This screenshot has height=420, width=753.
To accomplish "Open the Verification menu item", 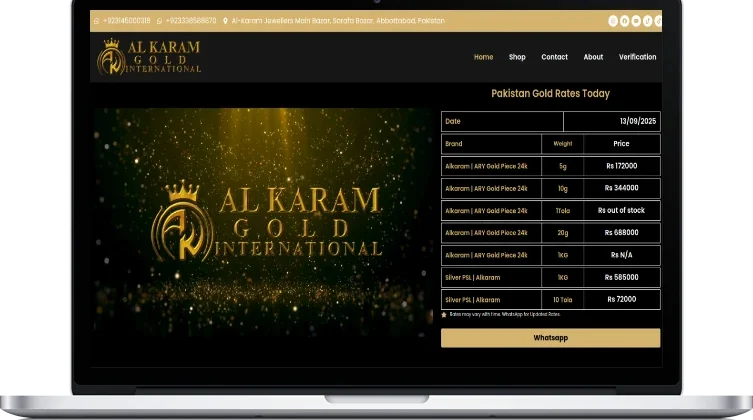I will [x=637, y=57].
